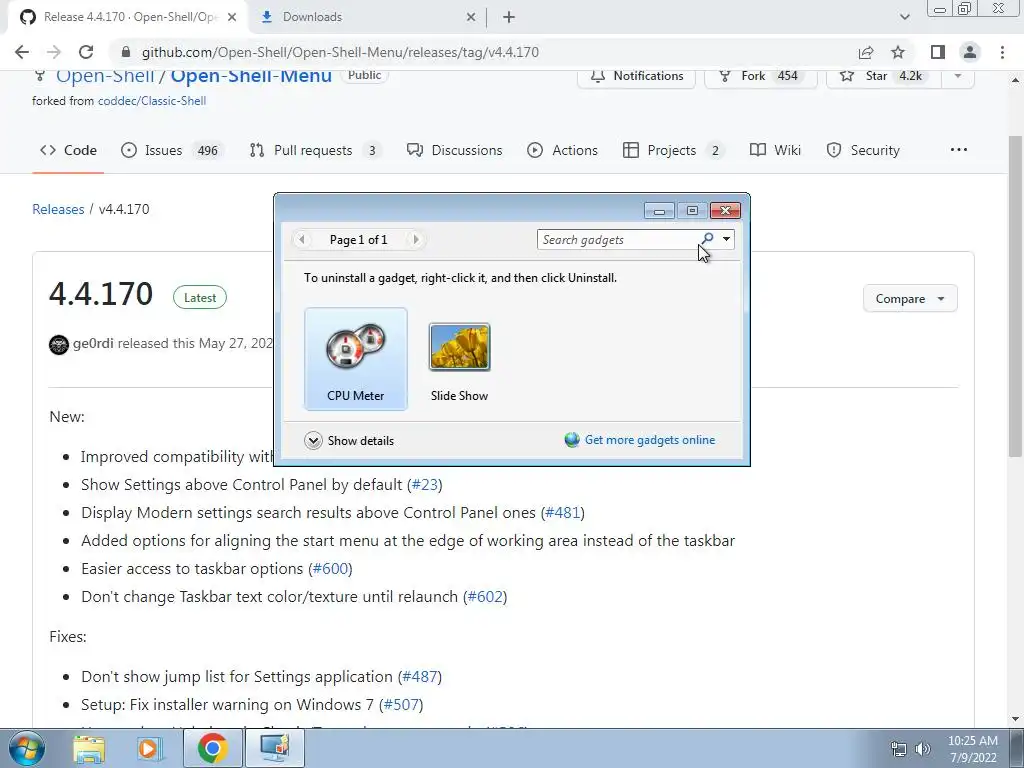This screenshot has height=768, width=1024.
Task: Open issue #23 link
Action: click(x=425, y=485)
